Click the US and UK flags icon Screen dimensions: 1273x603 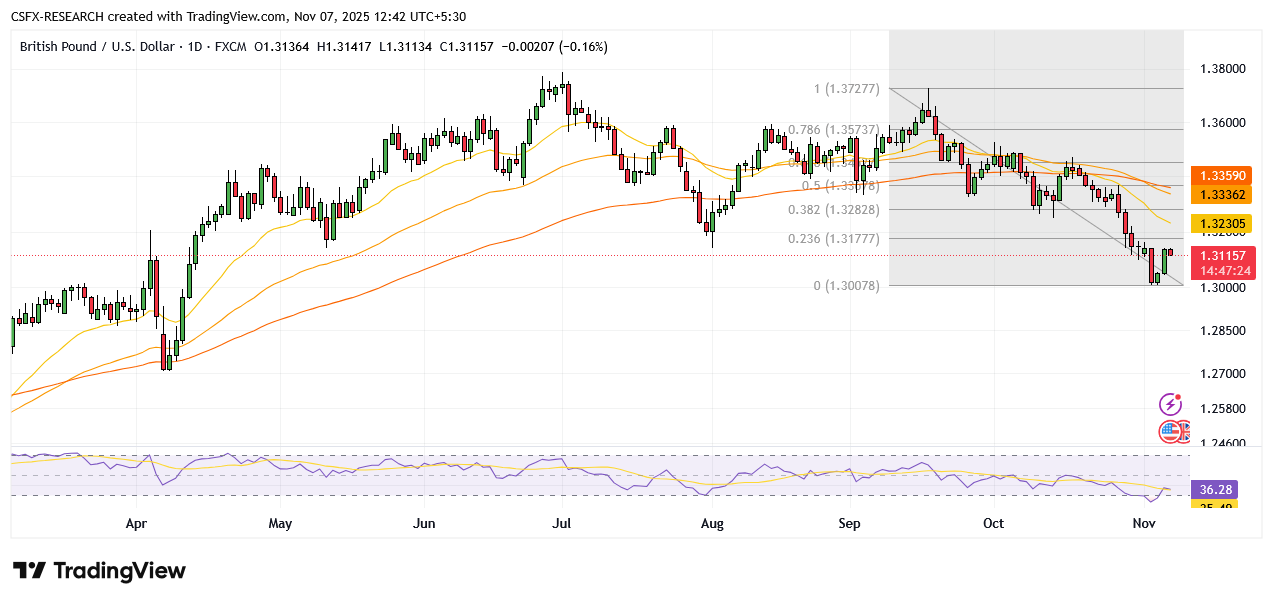click(1172, 432)
